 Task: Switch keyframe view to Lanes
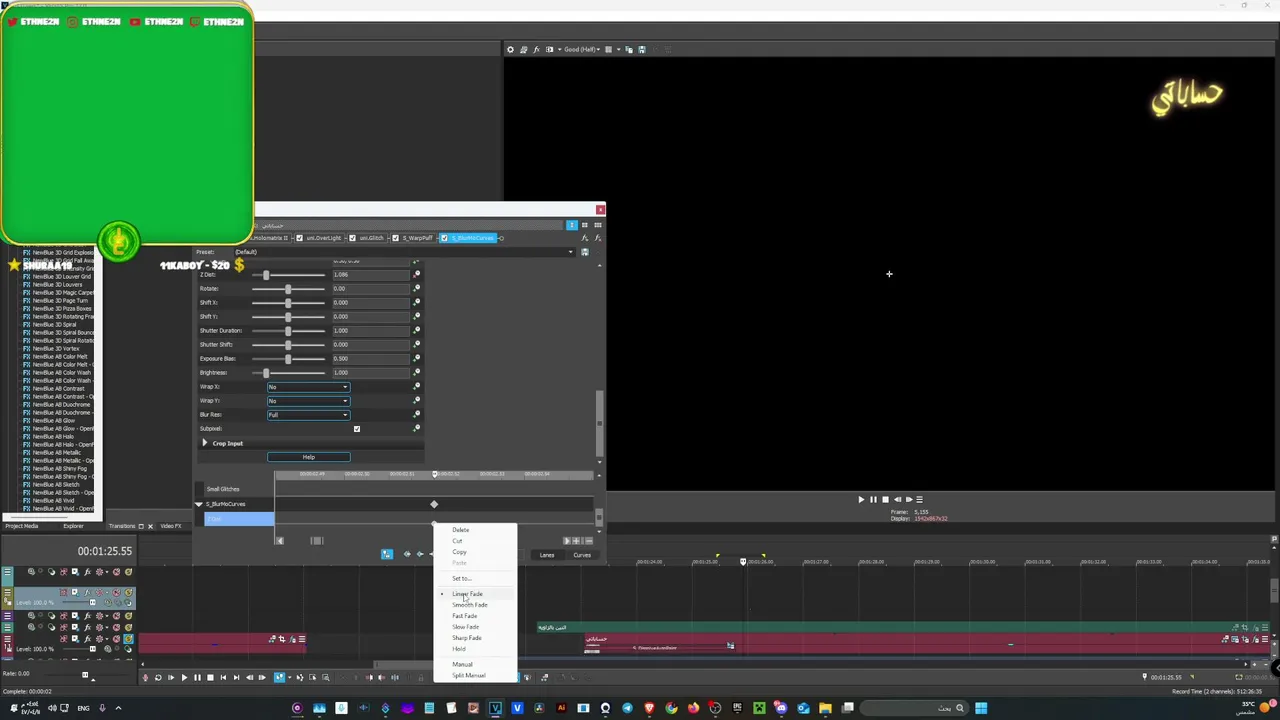tap(547, 555)
